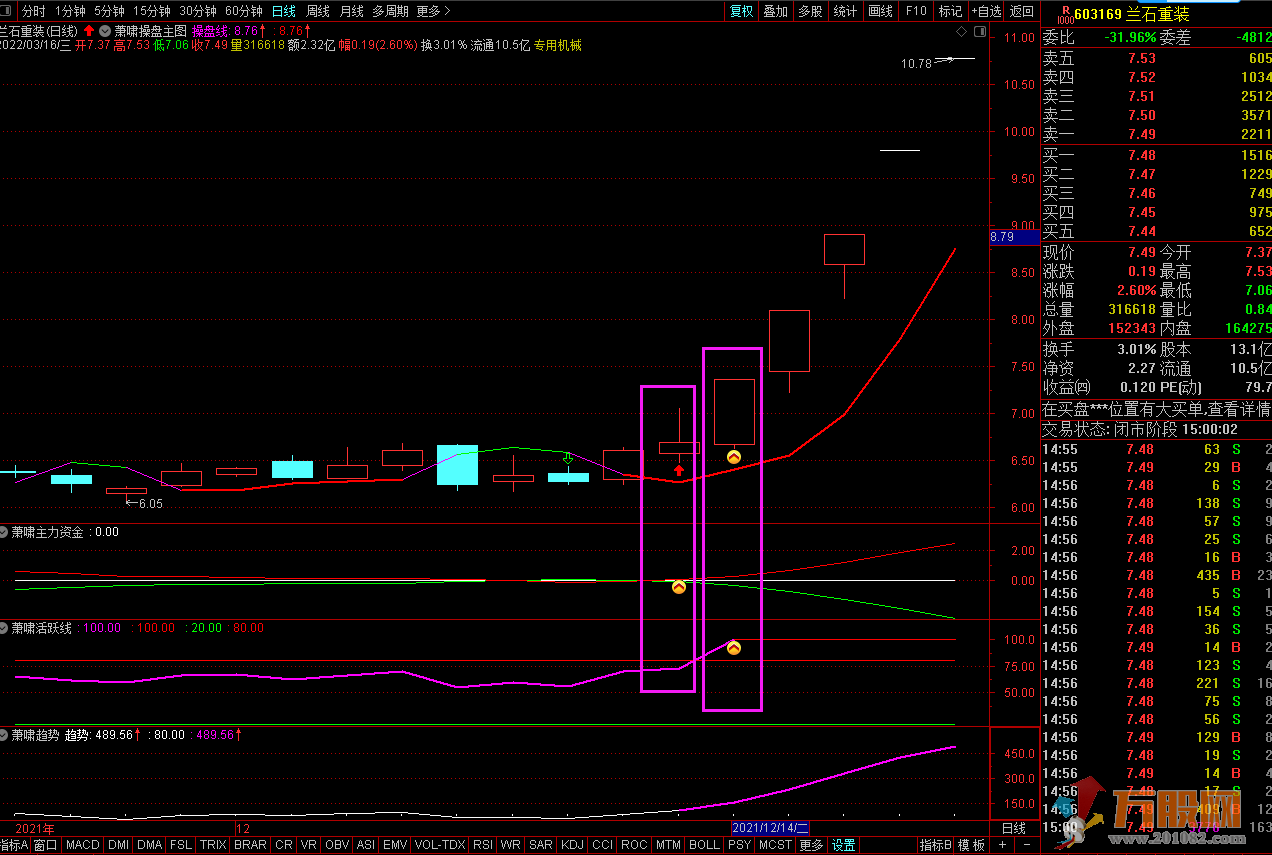Switch indicator to WR
This screenshot has width=1272, height=855.
pyautogui.click(x=510, y=845)
